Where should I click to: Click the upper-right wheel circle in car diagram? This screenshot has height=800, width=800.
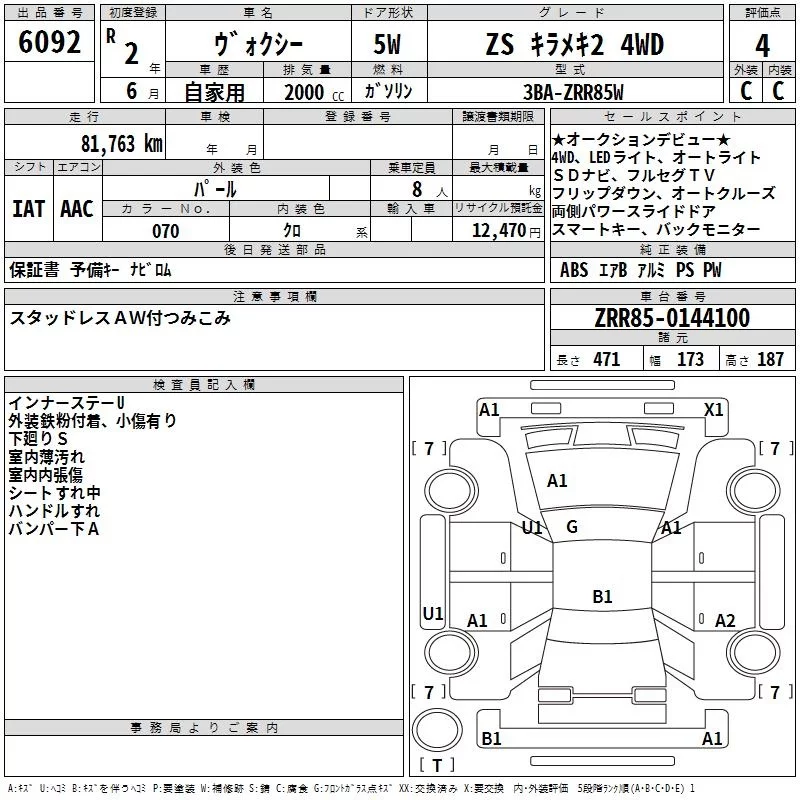coord(754,490)
